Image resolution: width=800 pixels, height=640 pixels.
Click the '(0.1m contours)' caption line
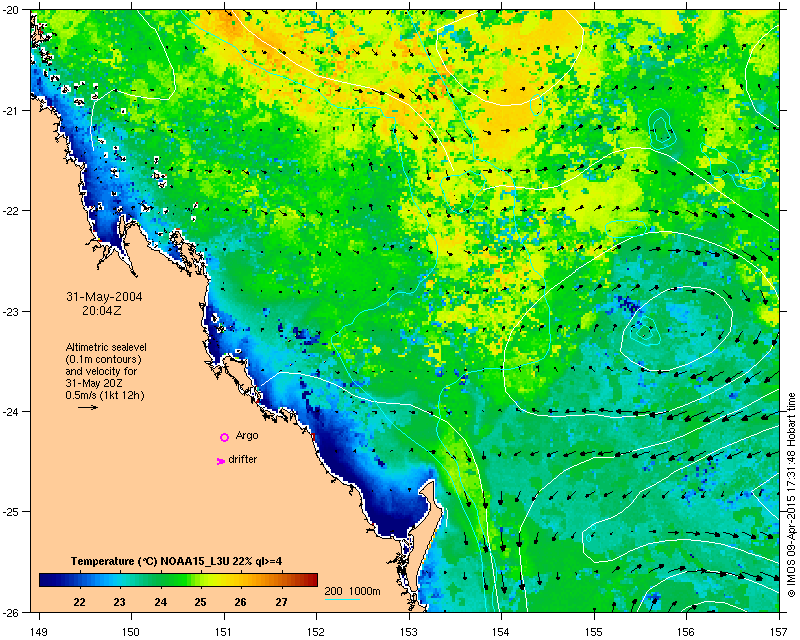103,359
